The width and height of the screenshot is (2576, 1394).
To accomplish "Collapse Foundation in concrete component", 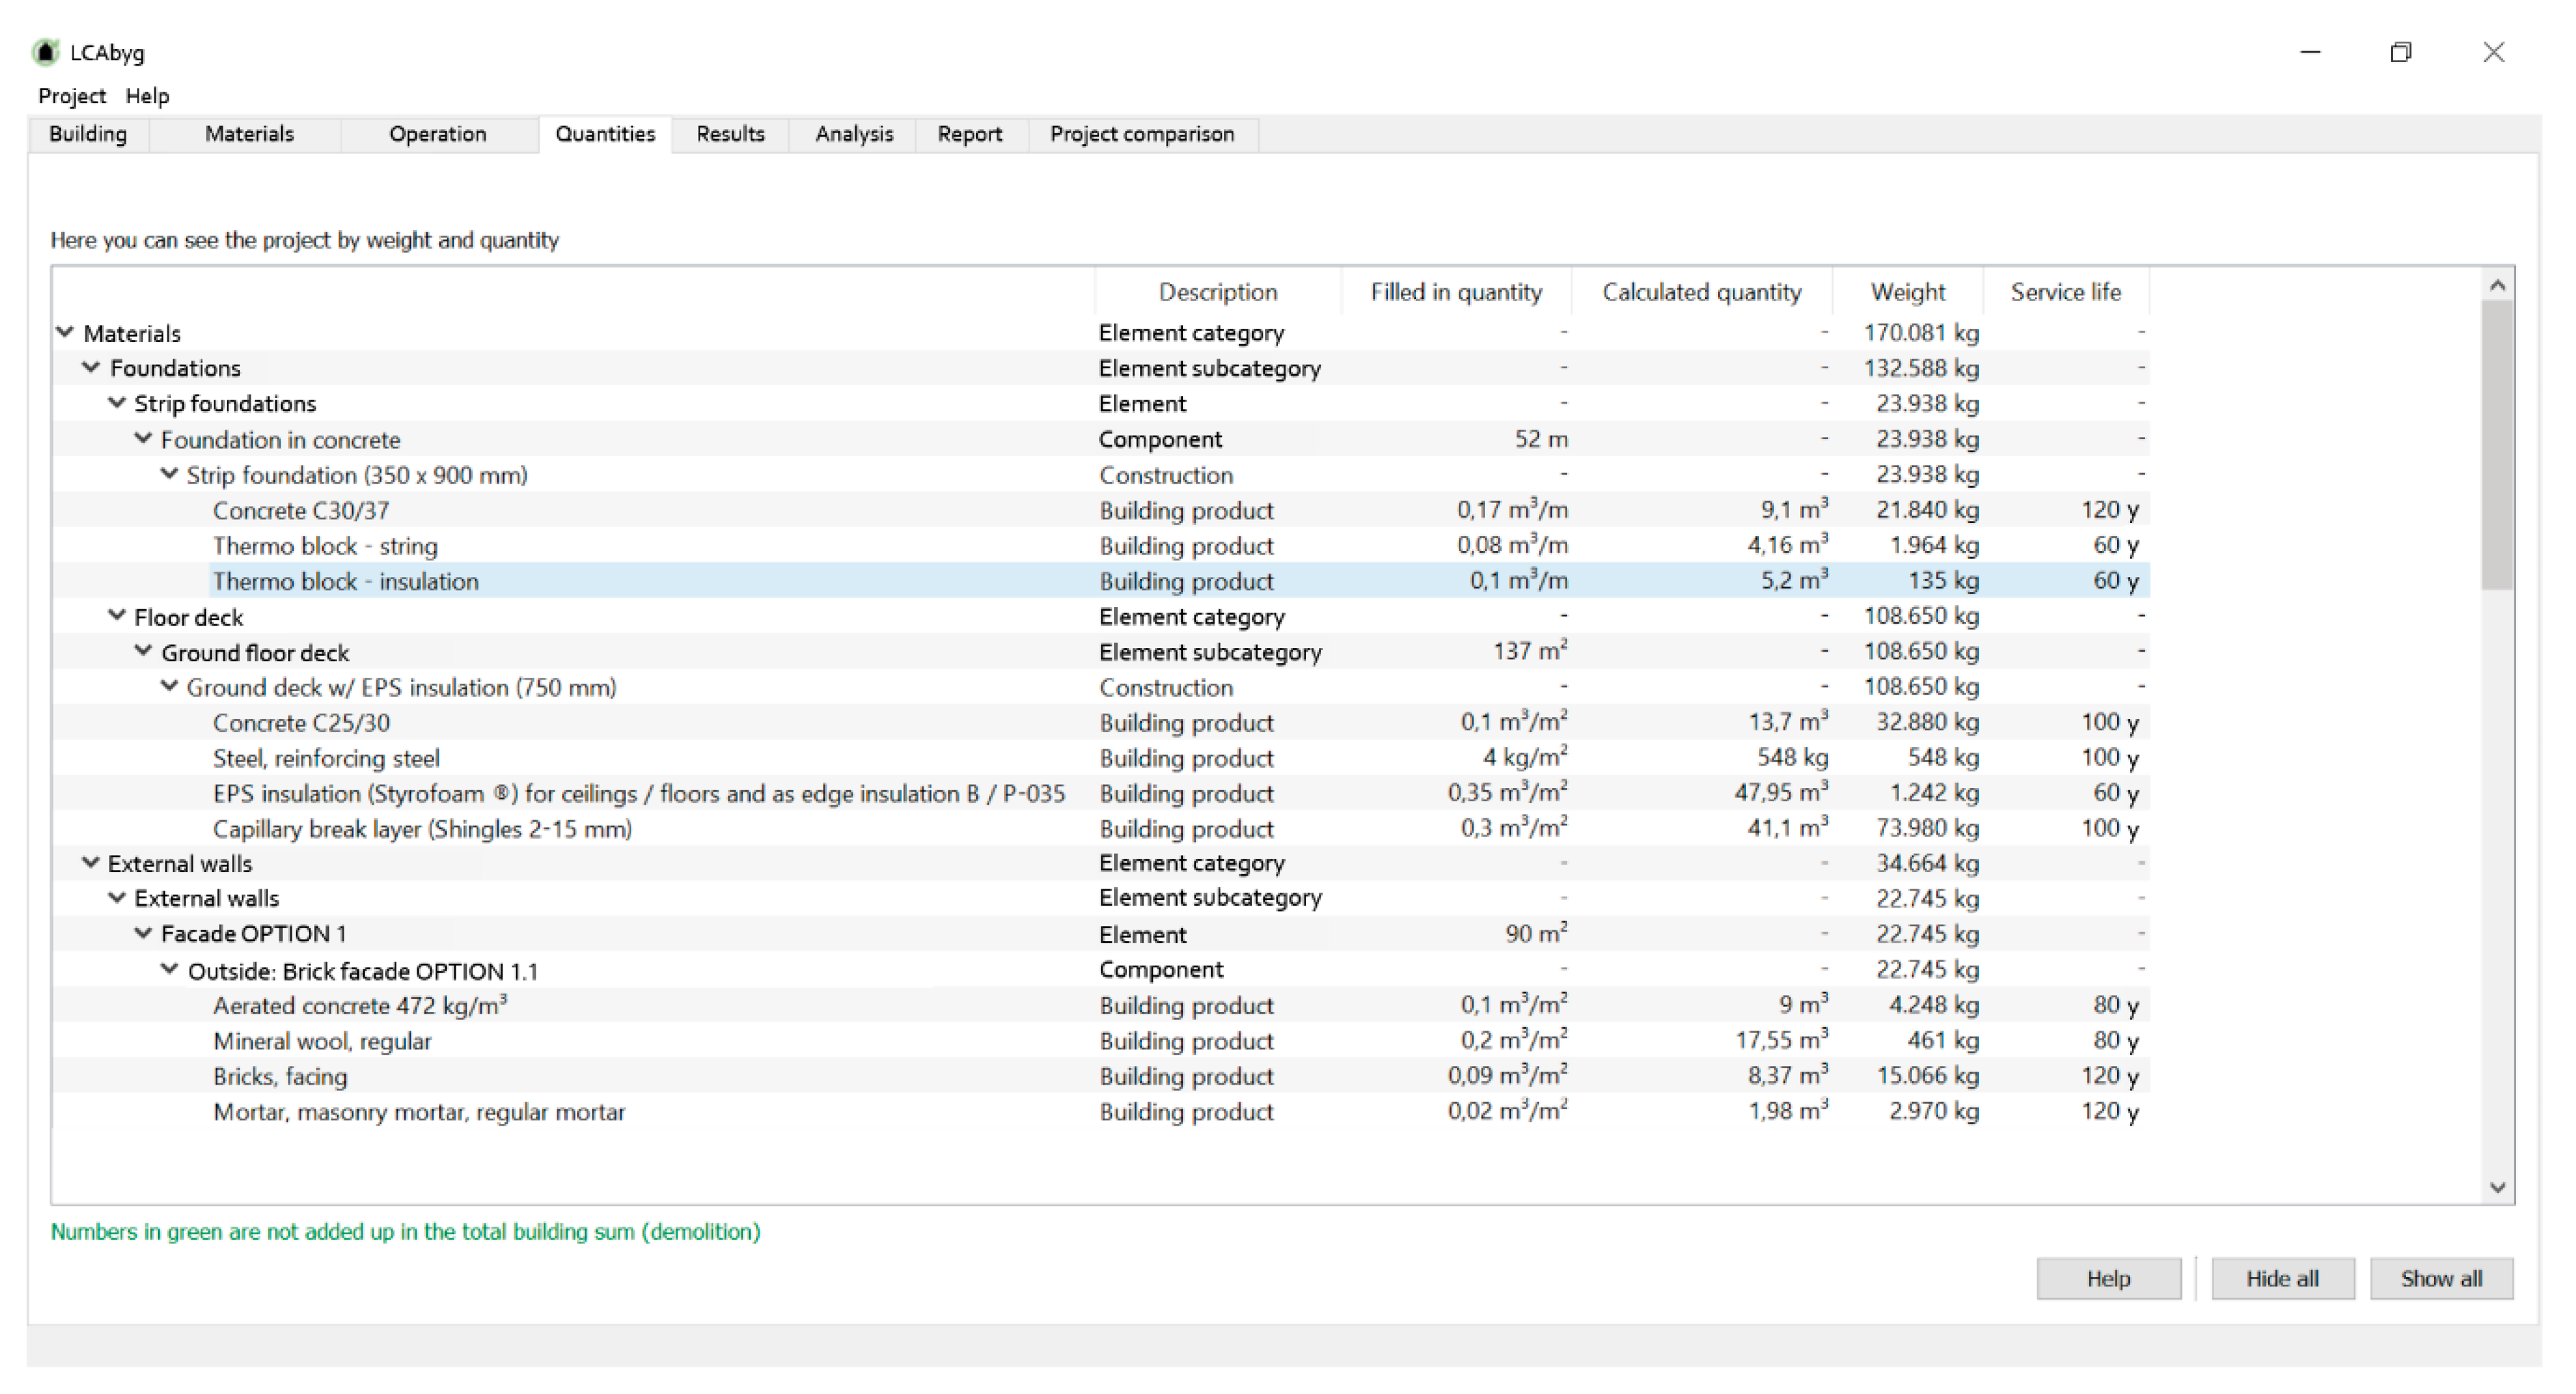I will tap(143, 439).
